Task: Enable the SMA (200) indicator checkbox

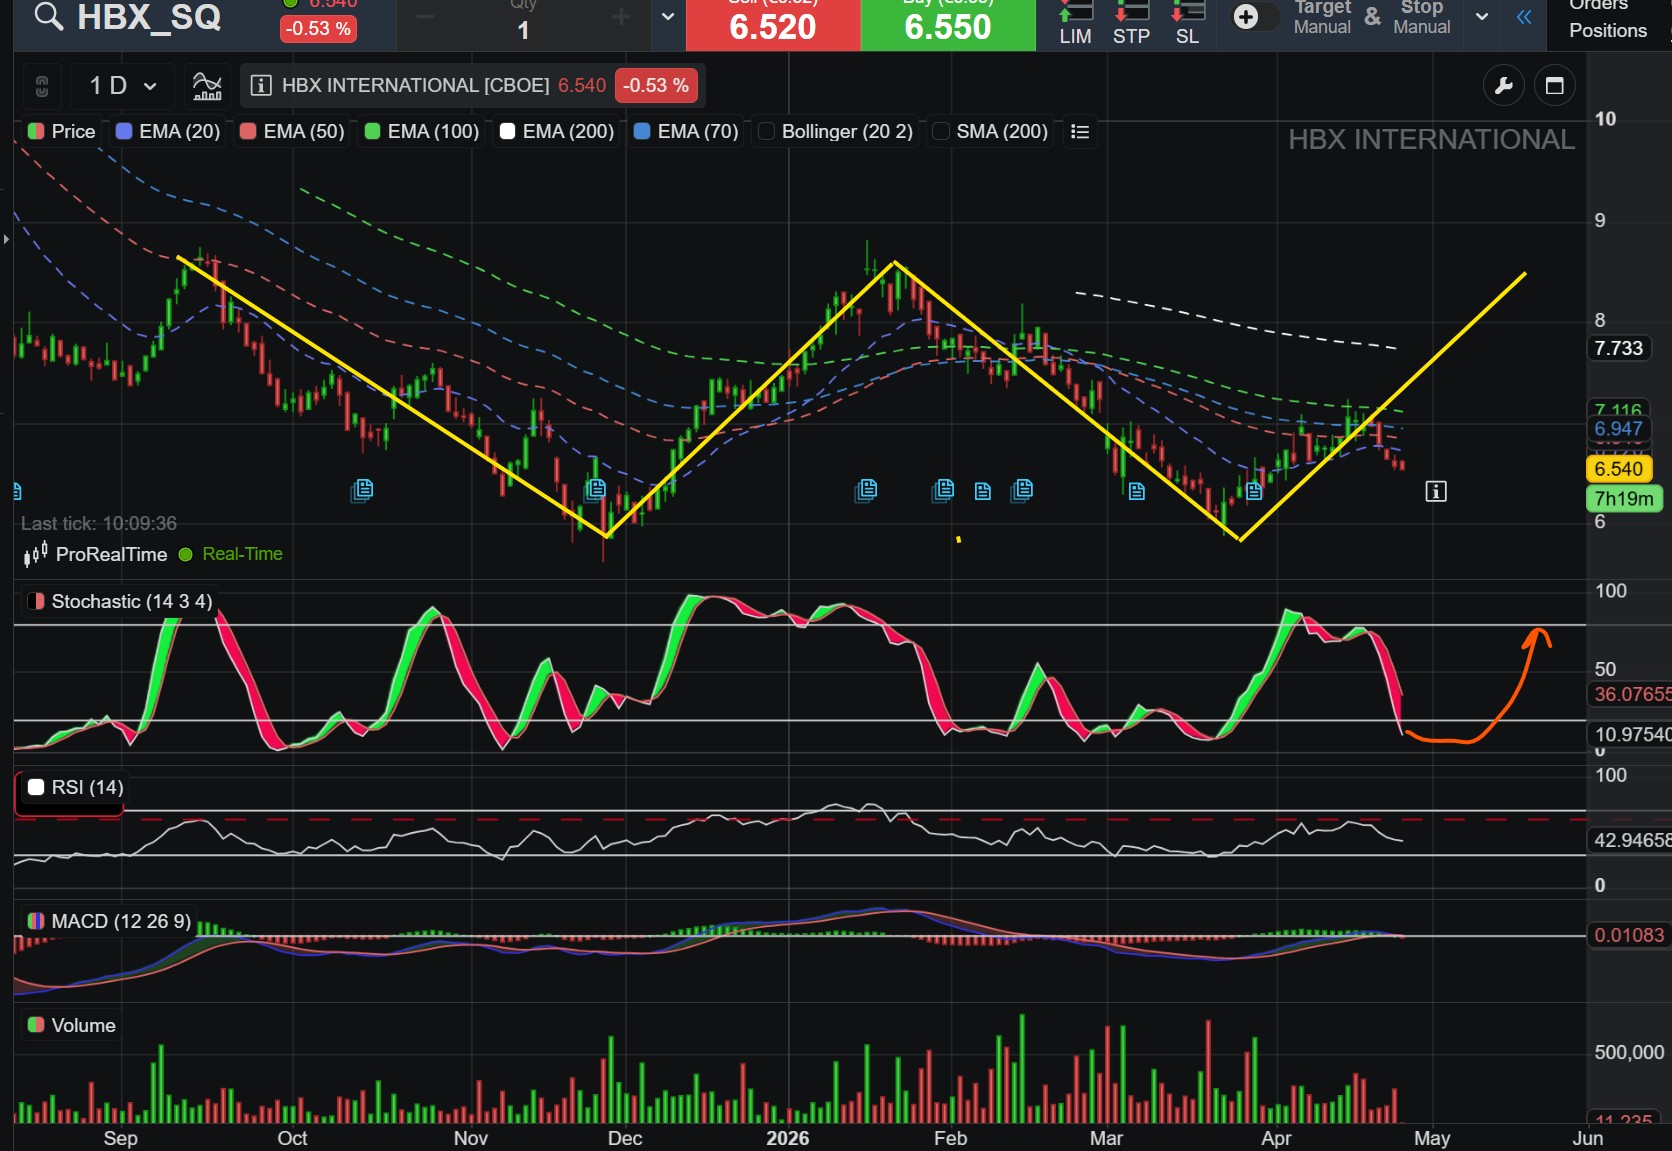Action: tap(941, 132)
